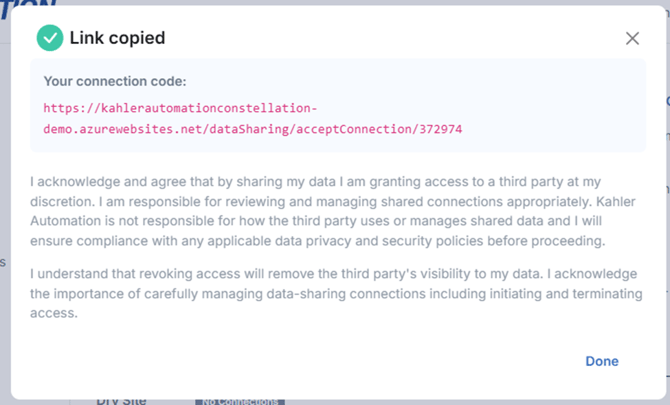Click "dataSharing" segment in the connection URL
Viewport: 670px width, 405px height.
click(x=252, y=129)
